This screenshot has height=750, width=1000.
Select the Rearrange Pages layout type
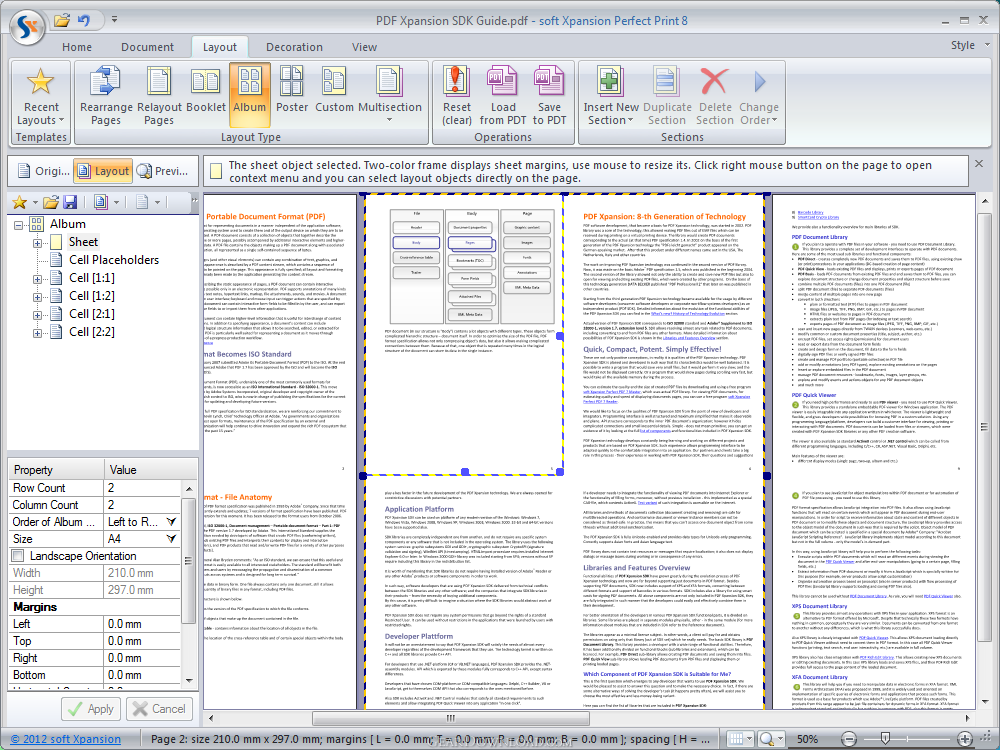click(x=106, y=96)
